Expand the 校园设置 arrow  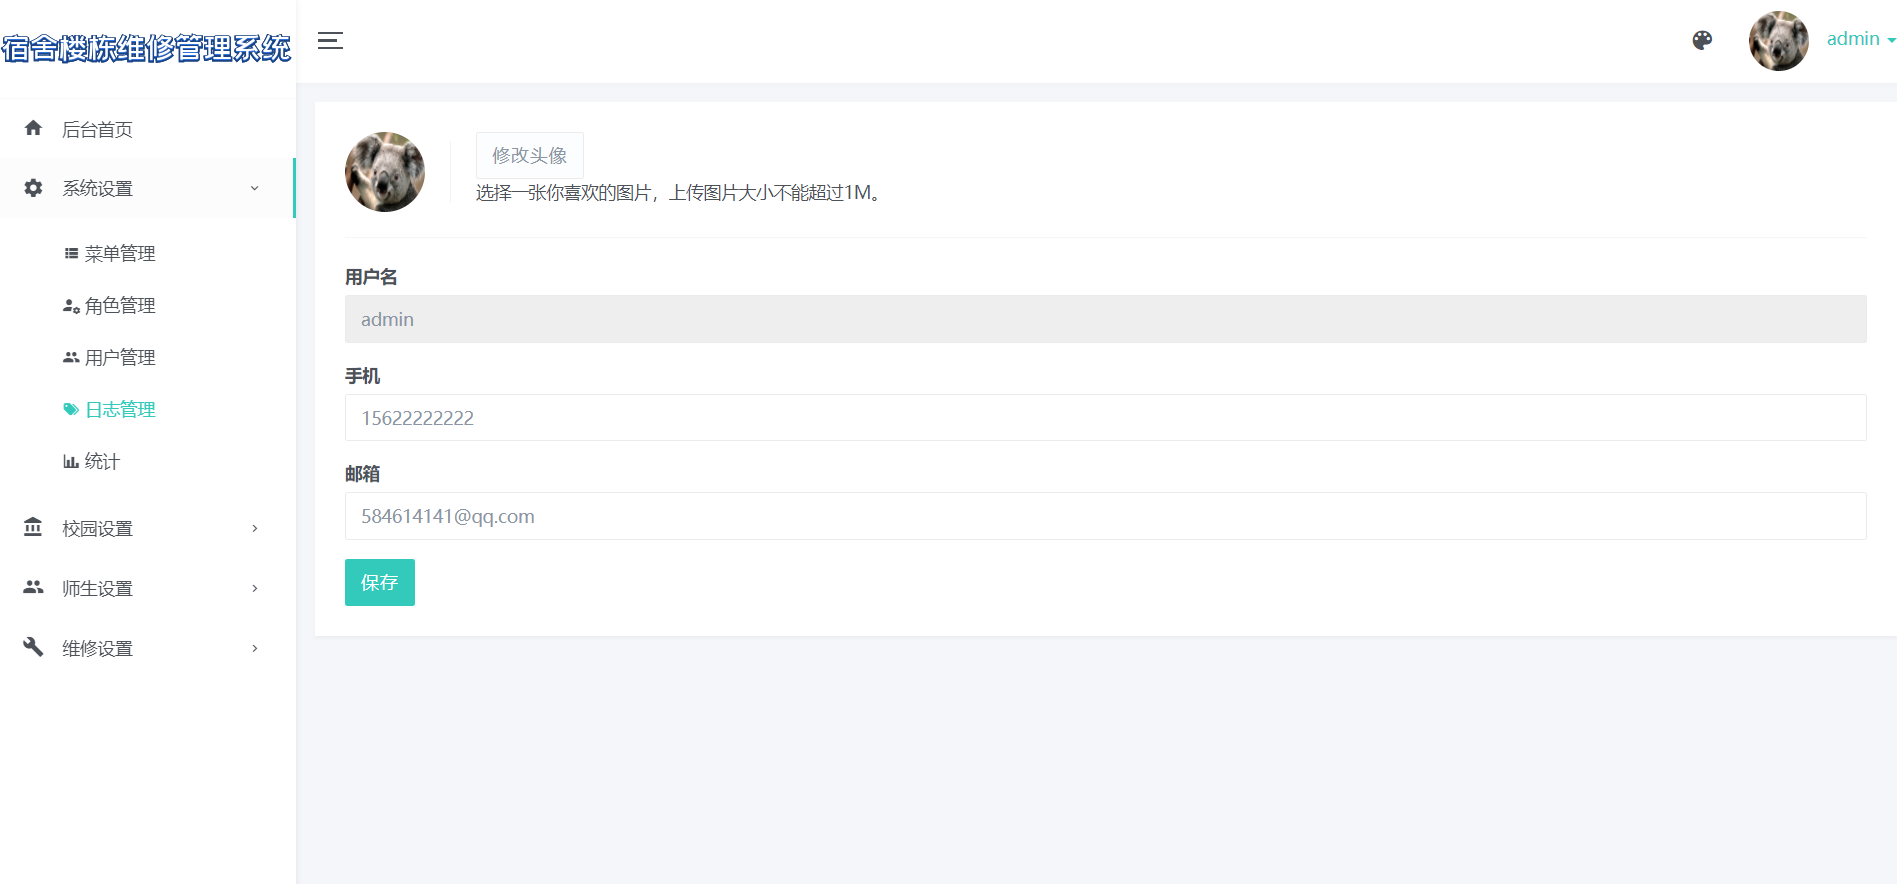pos(254,528)
